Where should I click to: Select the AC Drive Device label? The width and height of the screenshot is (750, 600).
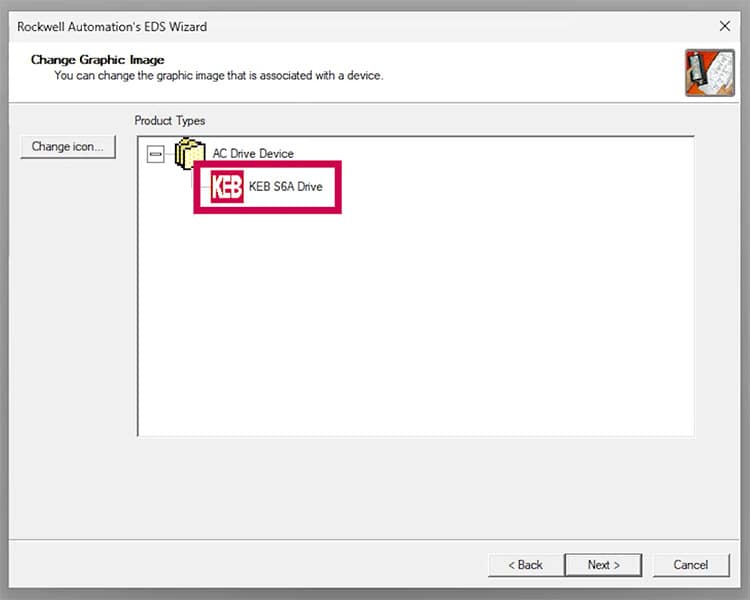point(253,153)
